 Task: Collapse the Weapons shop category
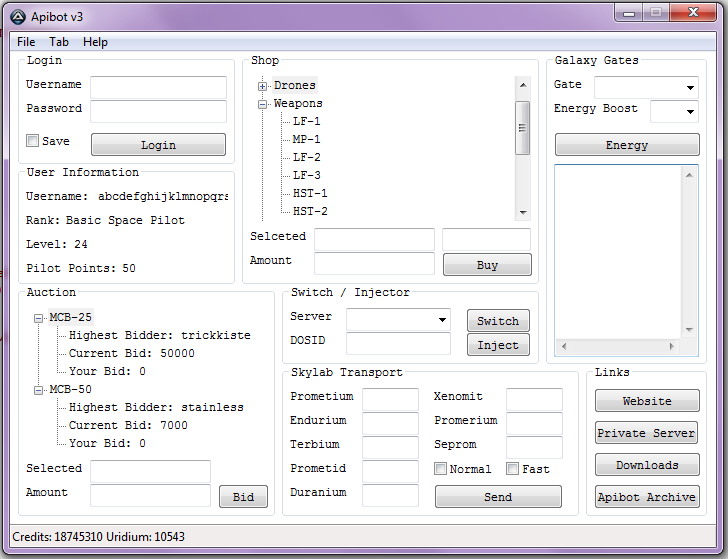tap(262, 104)
